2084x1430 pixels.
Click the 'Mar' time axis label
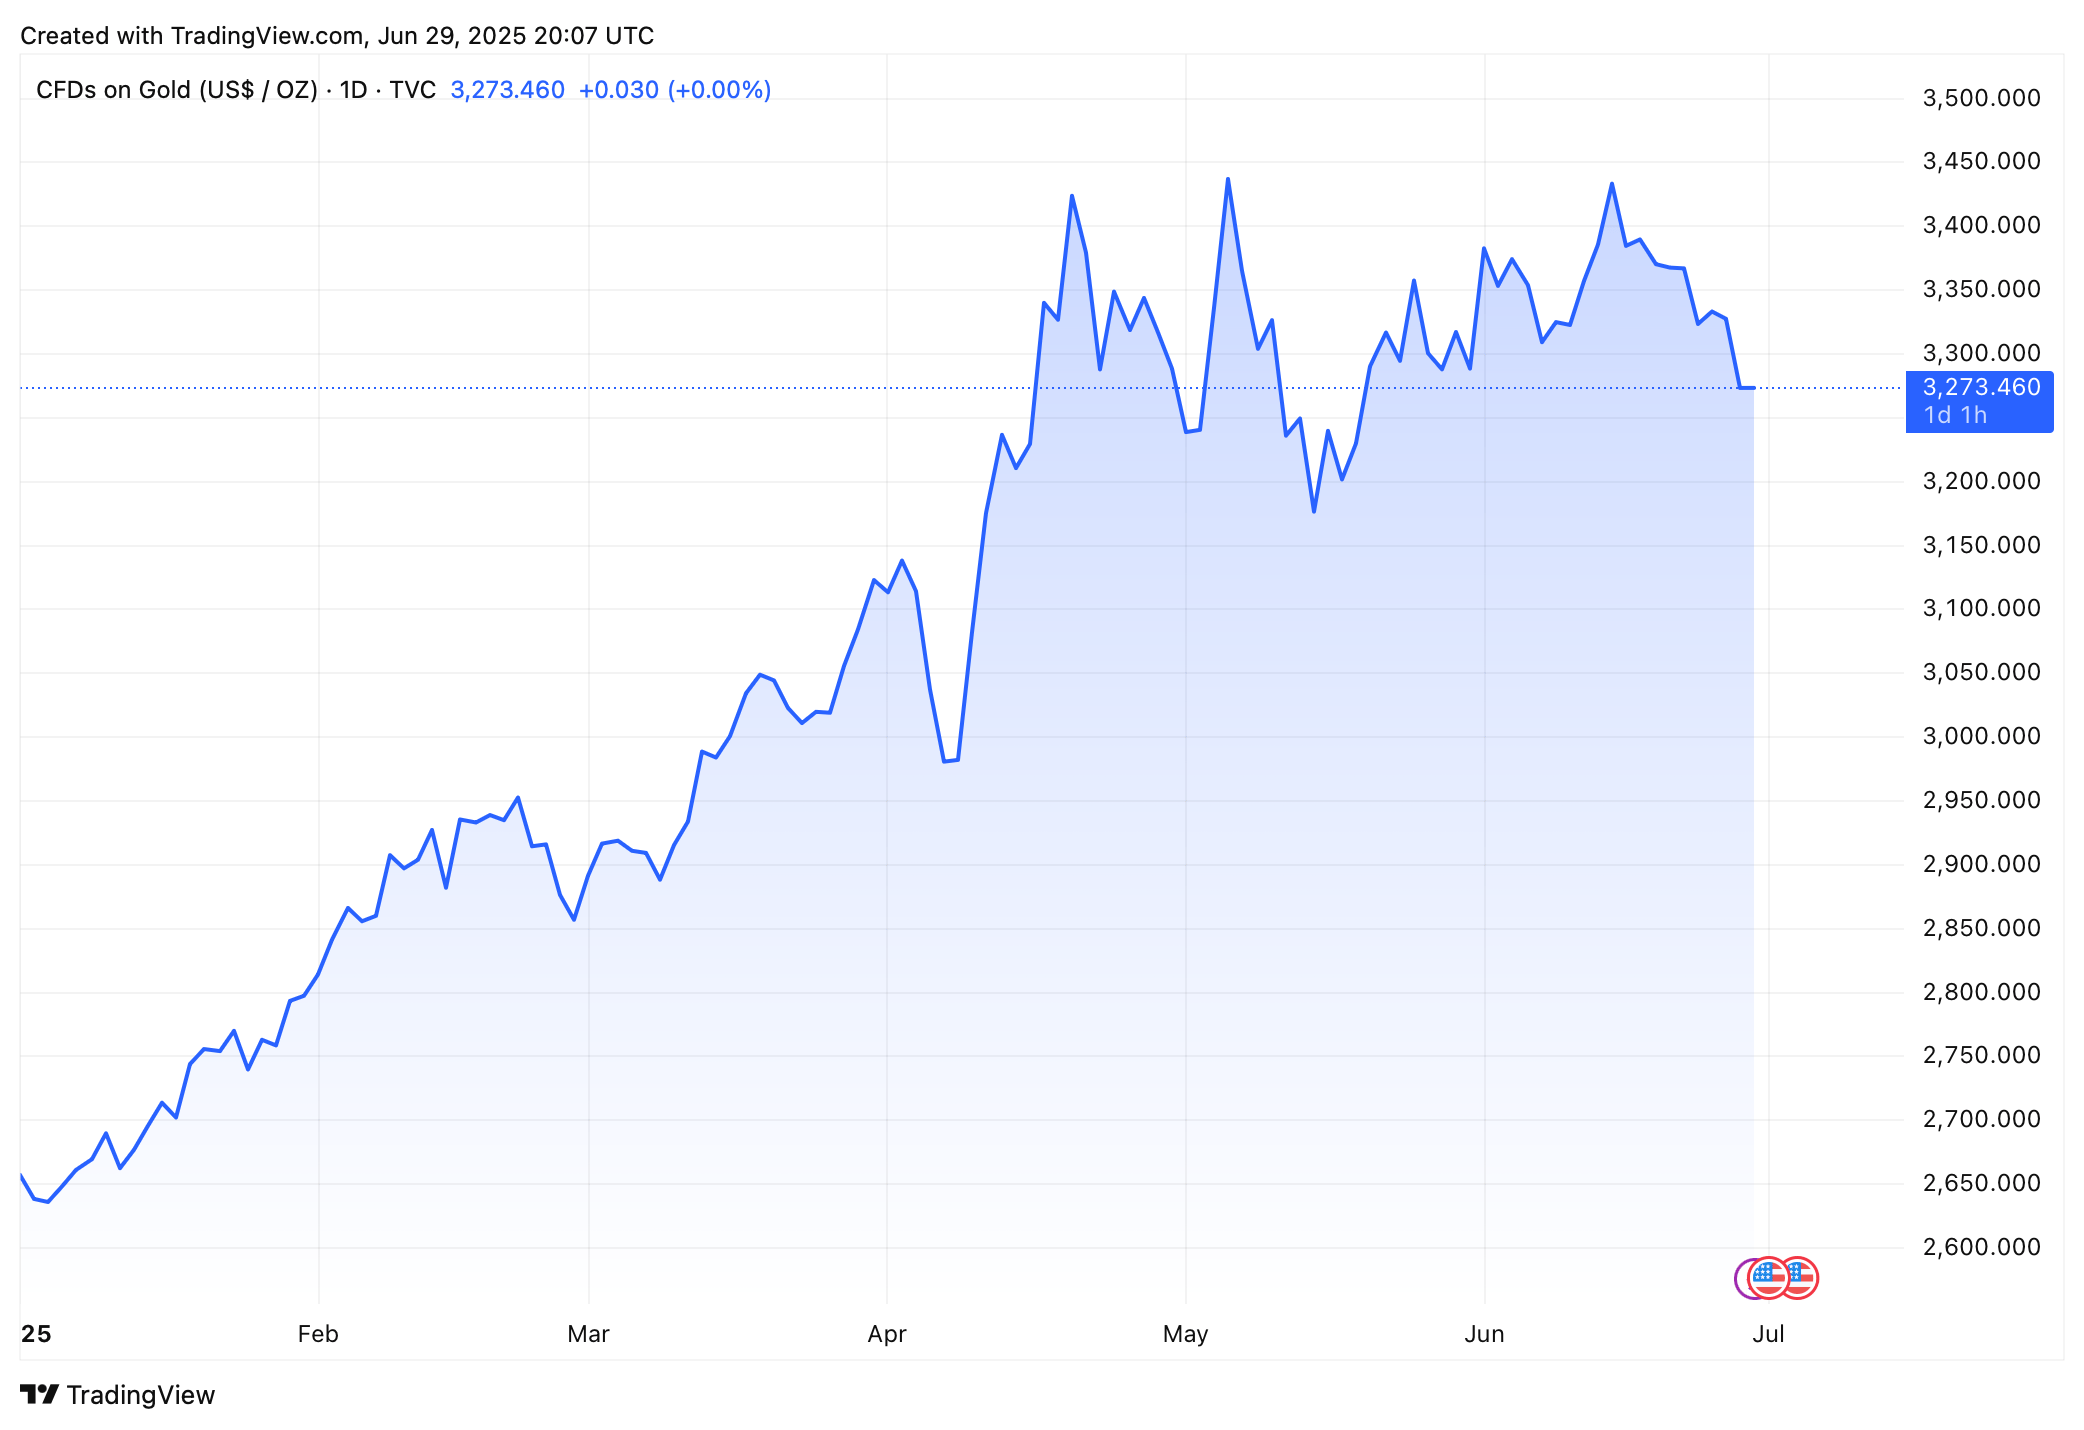(588, 1334)
